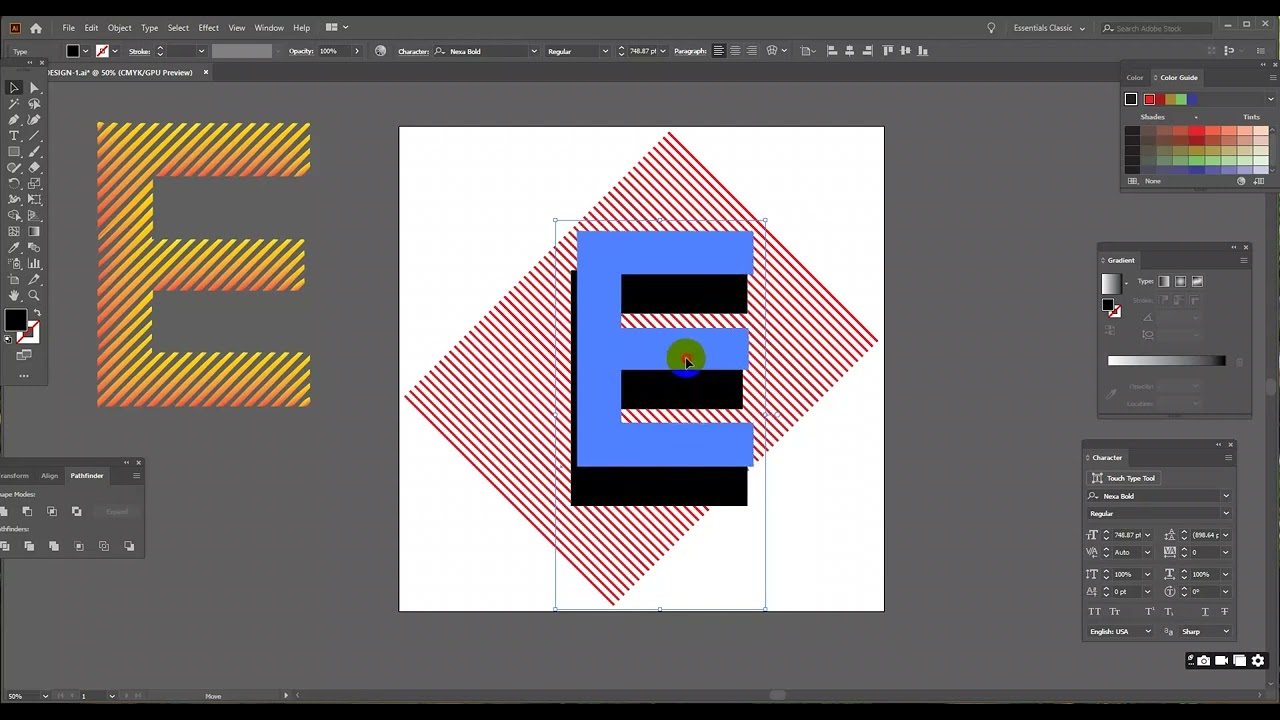Image resolution: width=1280 pixels, height=720 pixels.
Task: Click the Pathfinder tab
Action: coord(87,476)
